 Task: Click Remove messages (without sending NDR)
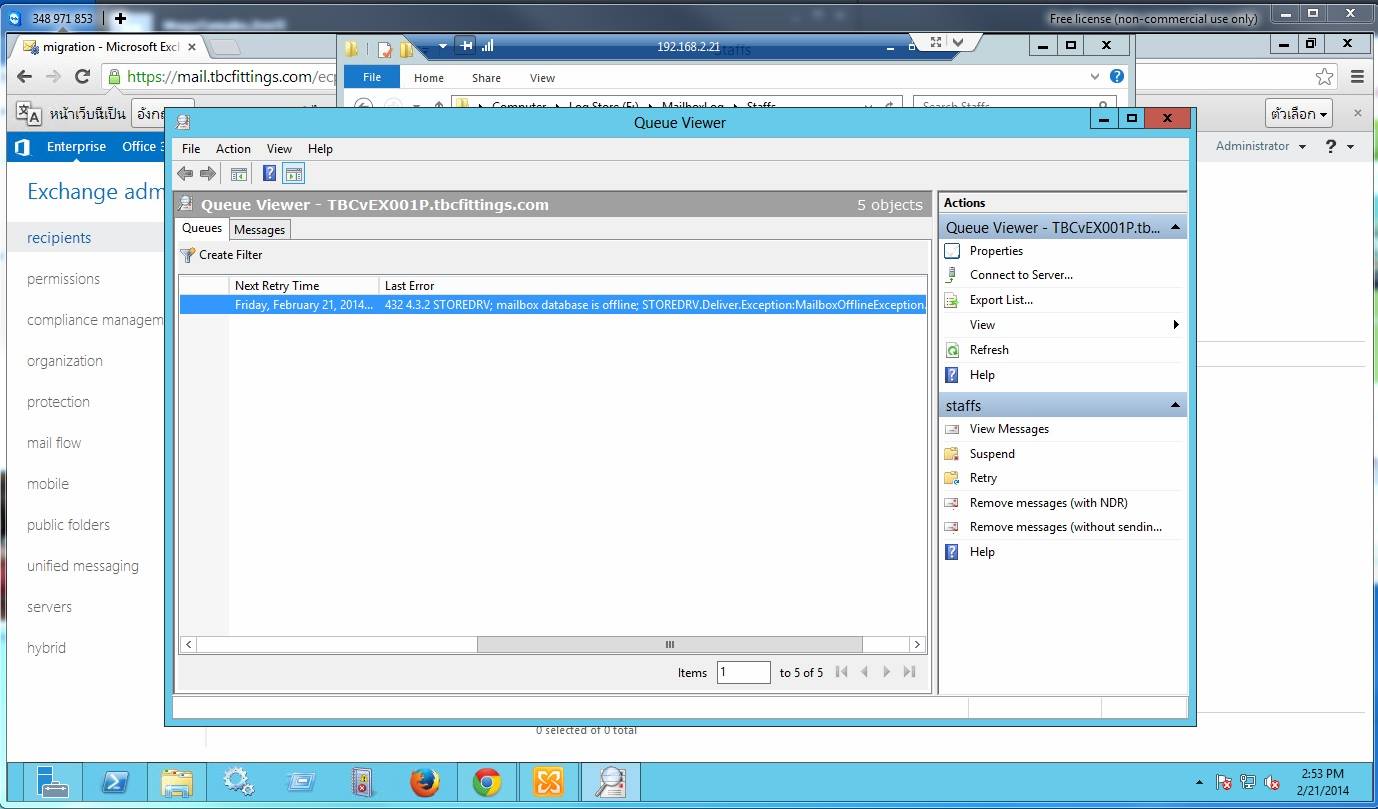click(x=1064, y=527)
